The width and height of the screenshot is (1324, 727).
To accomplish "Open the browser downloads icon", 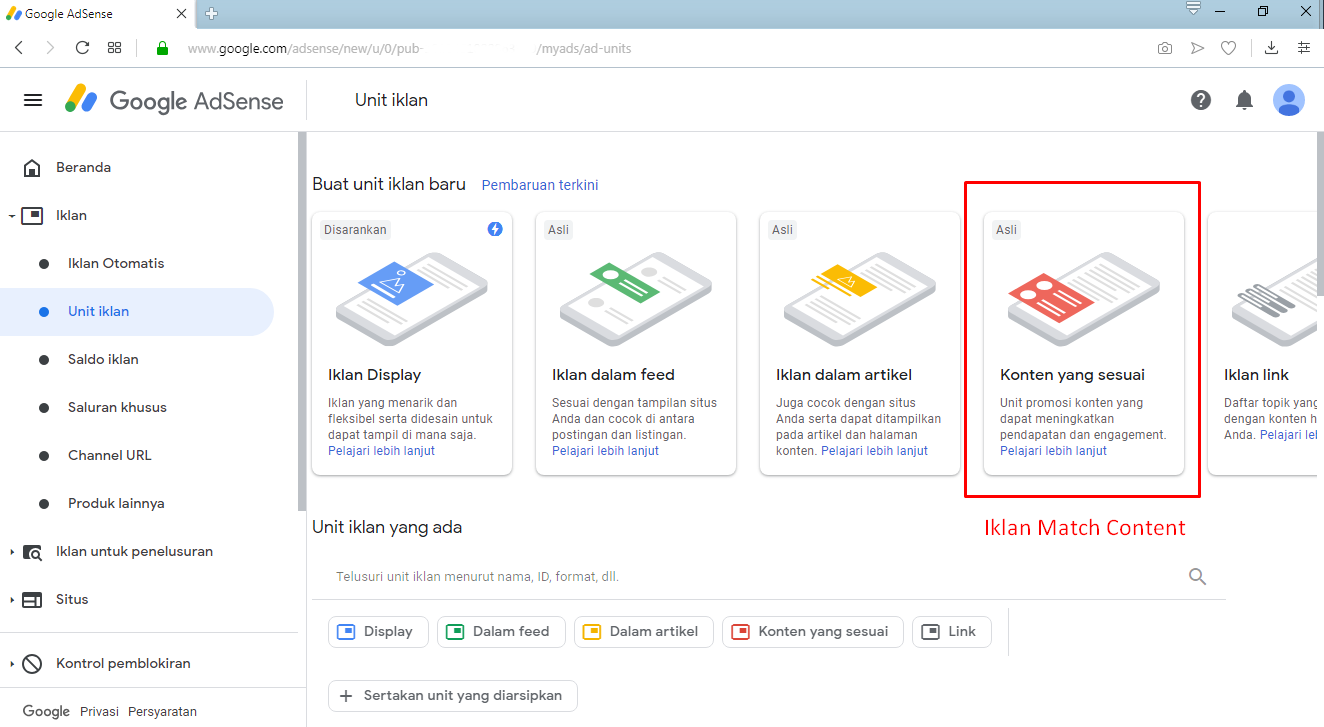I will [1271, 48].
